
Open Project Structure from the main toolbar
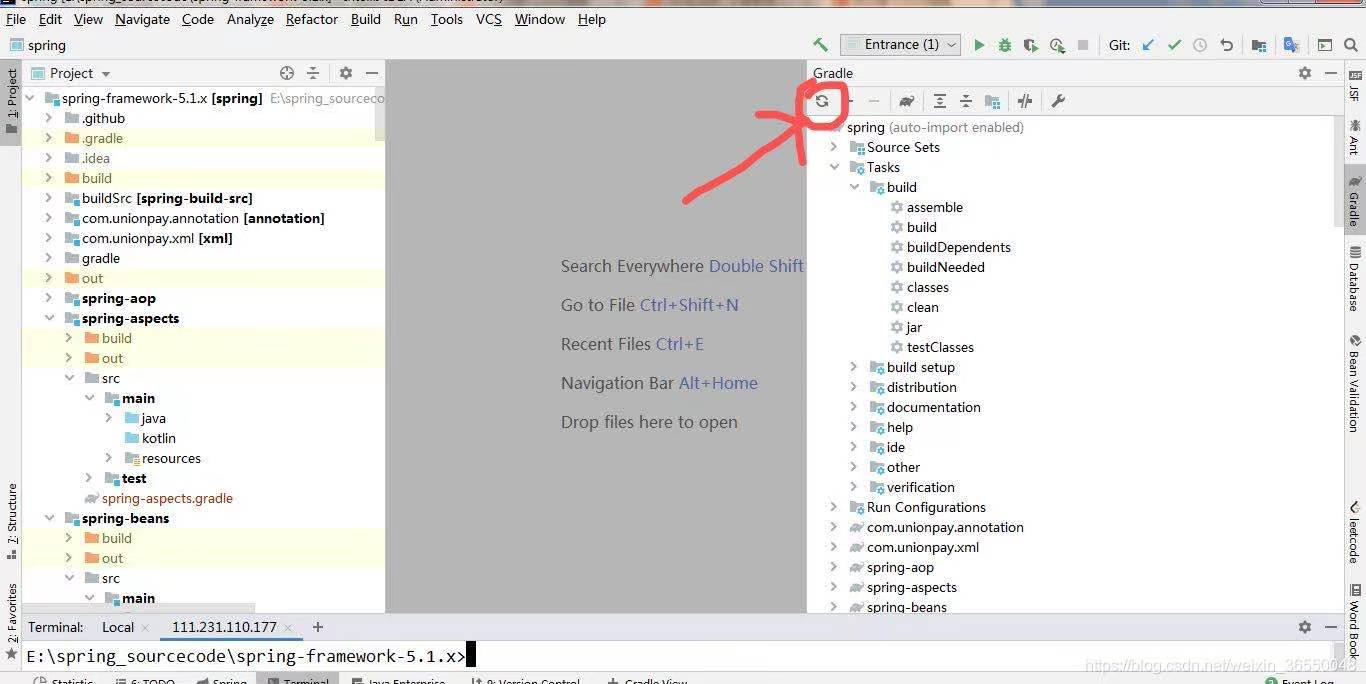coord(1259,45)
